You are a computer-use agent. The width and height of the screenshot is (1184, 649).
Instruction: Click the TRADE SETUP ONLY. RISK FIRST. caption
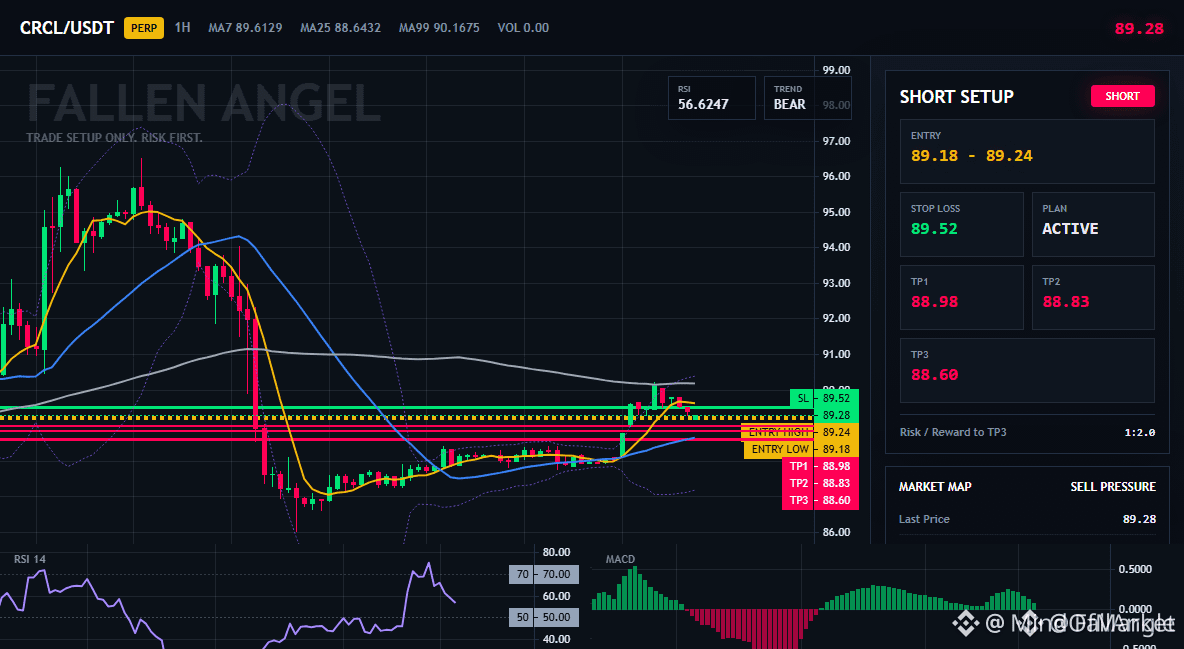tap(114, 138)
